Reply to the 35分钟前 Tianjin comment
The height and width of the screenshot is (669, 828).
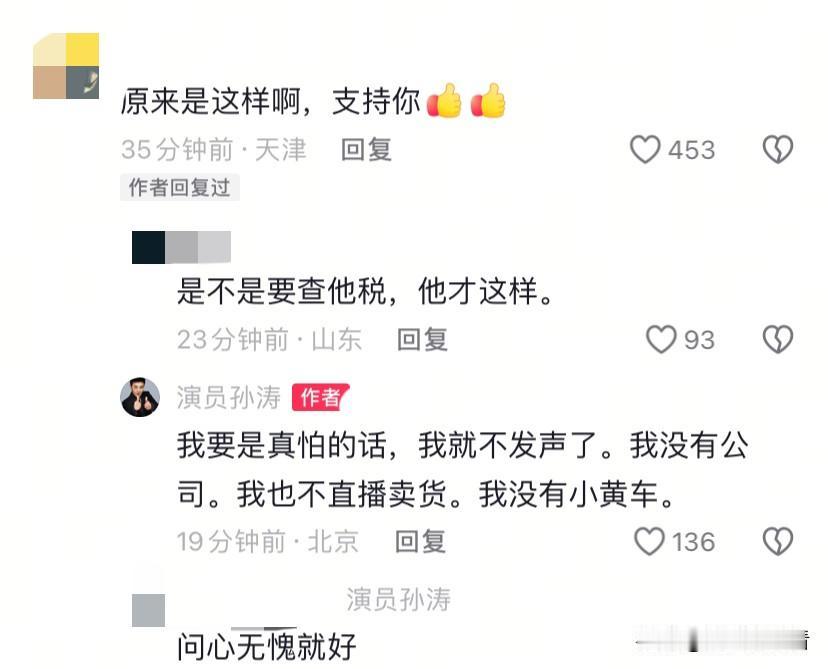coord(366,149)
